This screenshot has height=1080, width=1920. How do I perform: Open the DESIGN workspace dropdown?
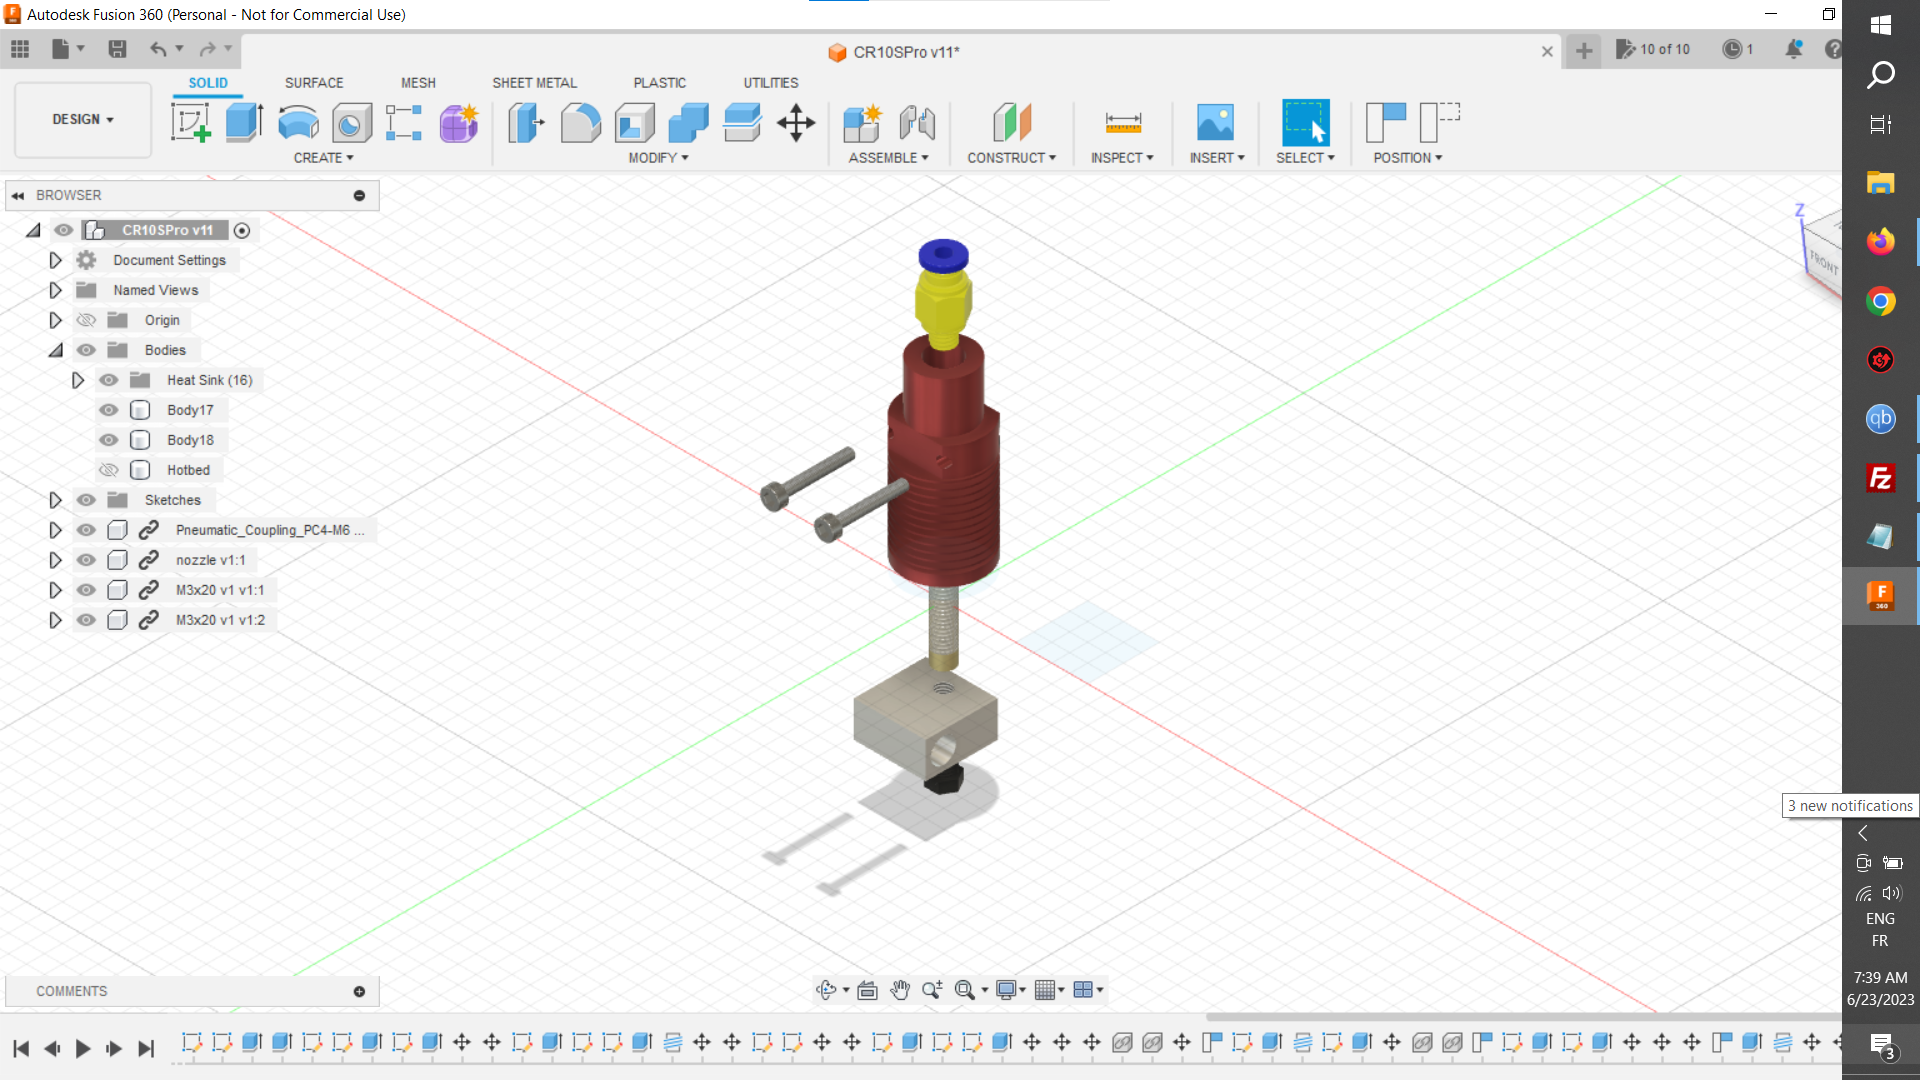83,119
